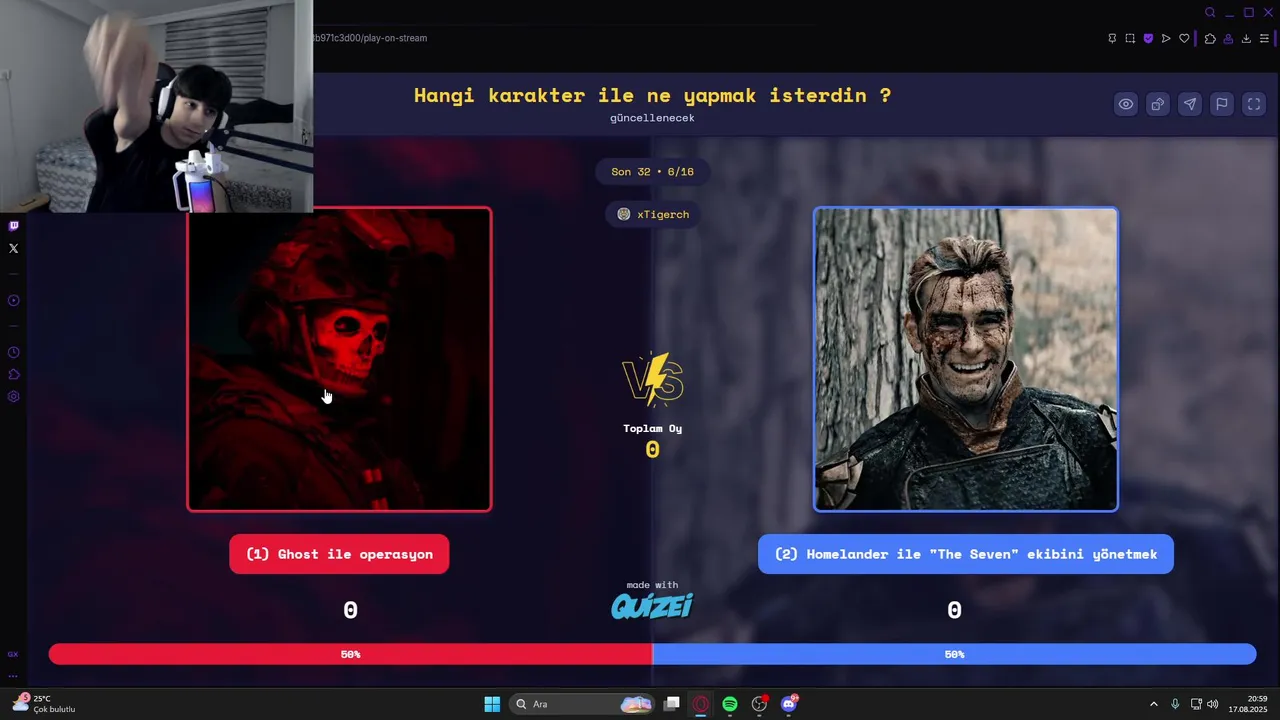
Task: Click the "güncellenecek" subtitle text
Action: point(652,118)
